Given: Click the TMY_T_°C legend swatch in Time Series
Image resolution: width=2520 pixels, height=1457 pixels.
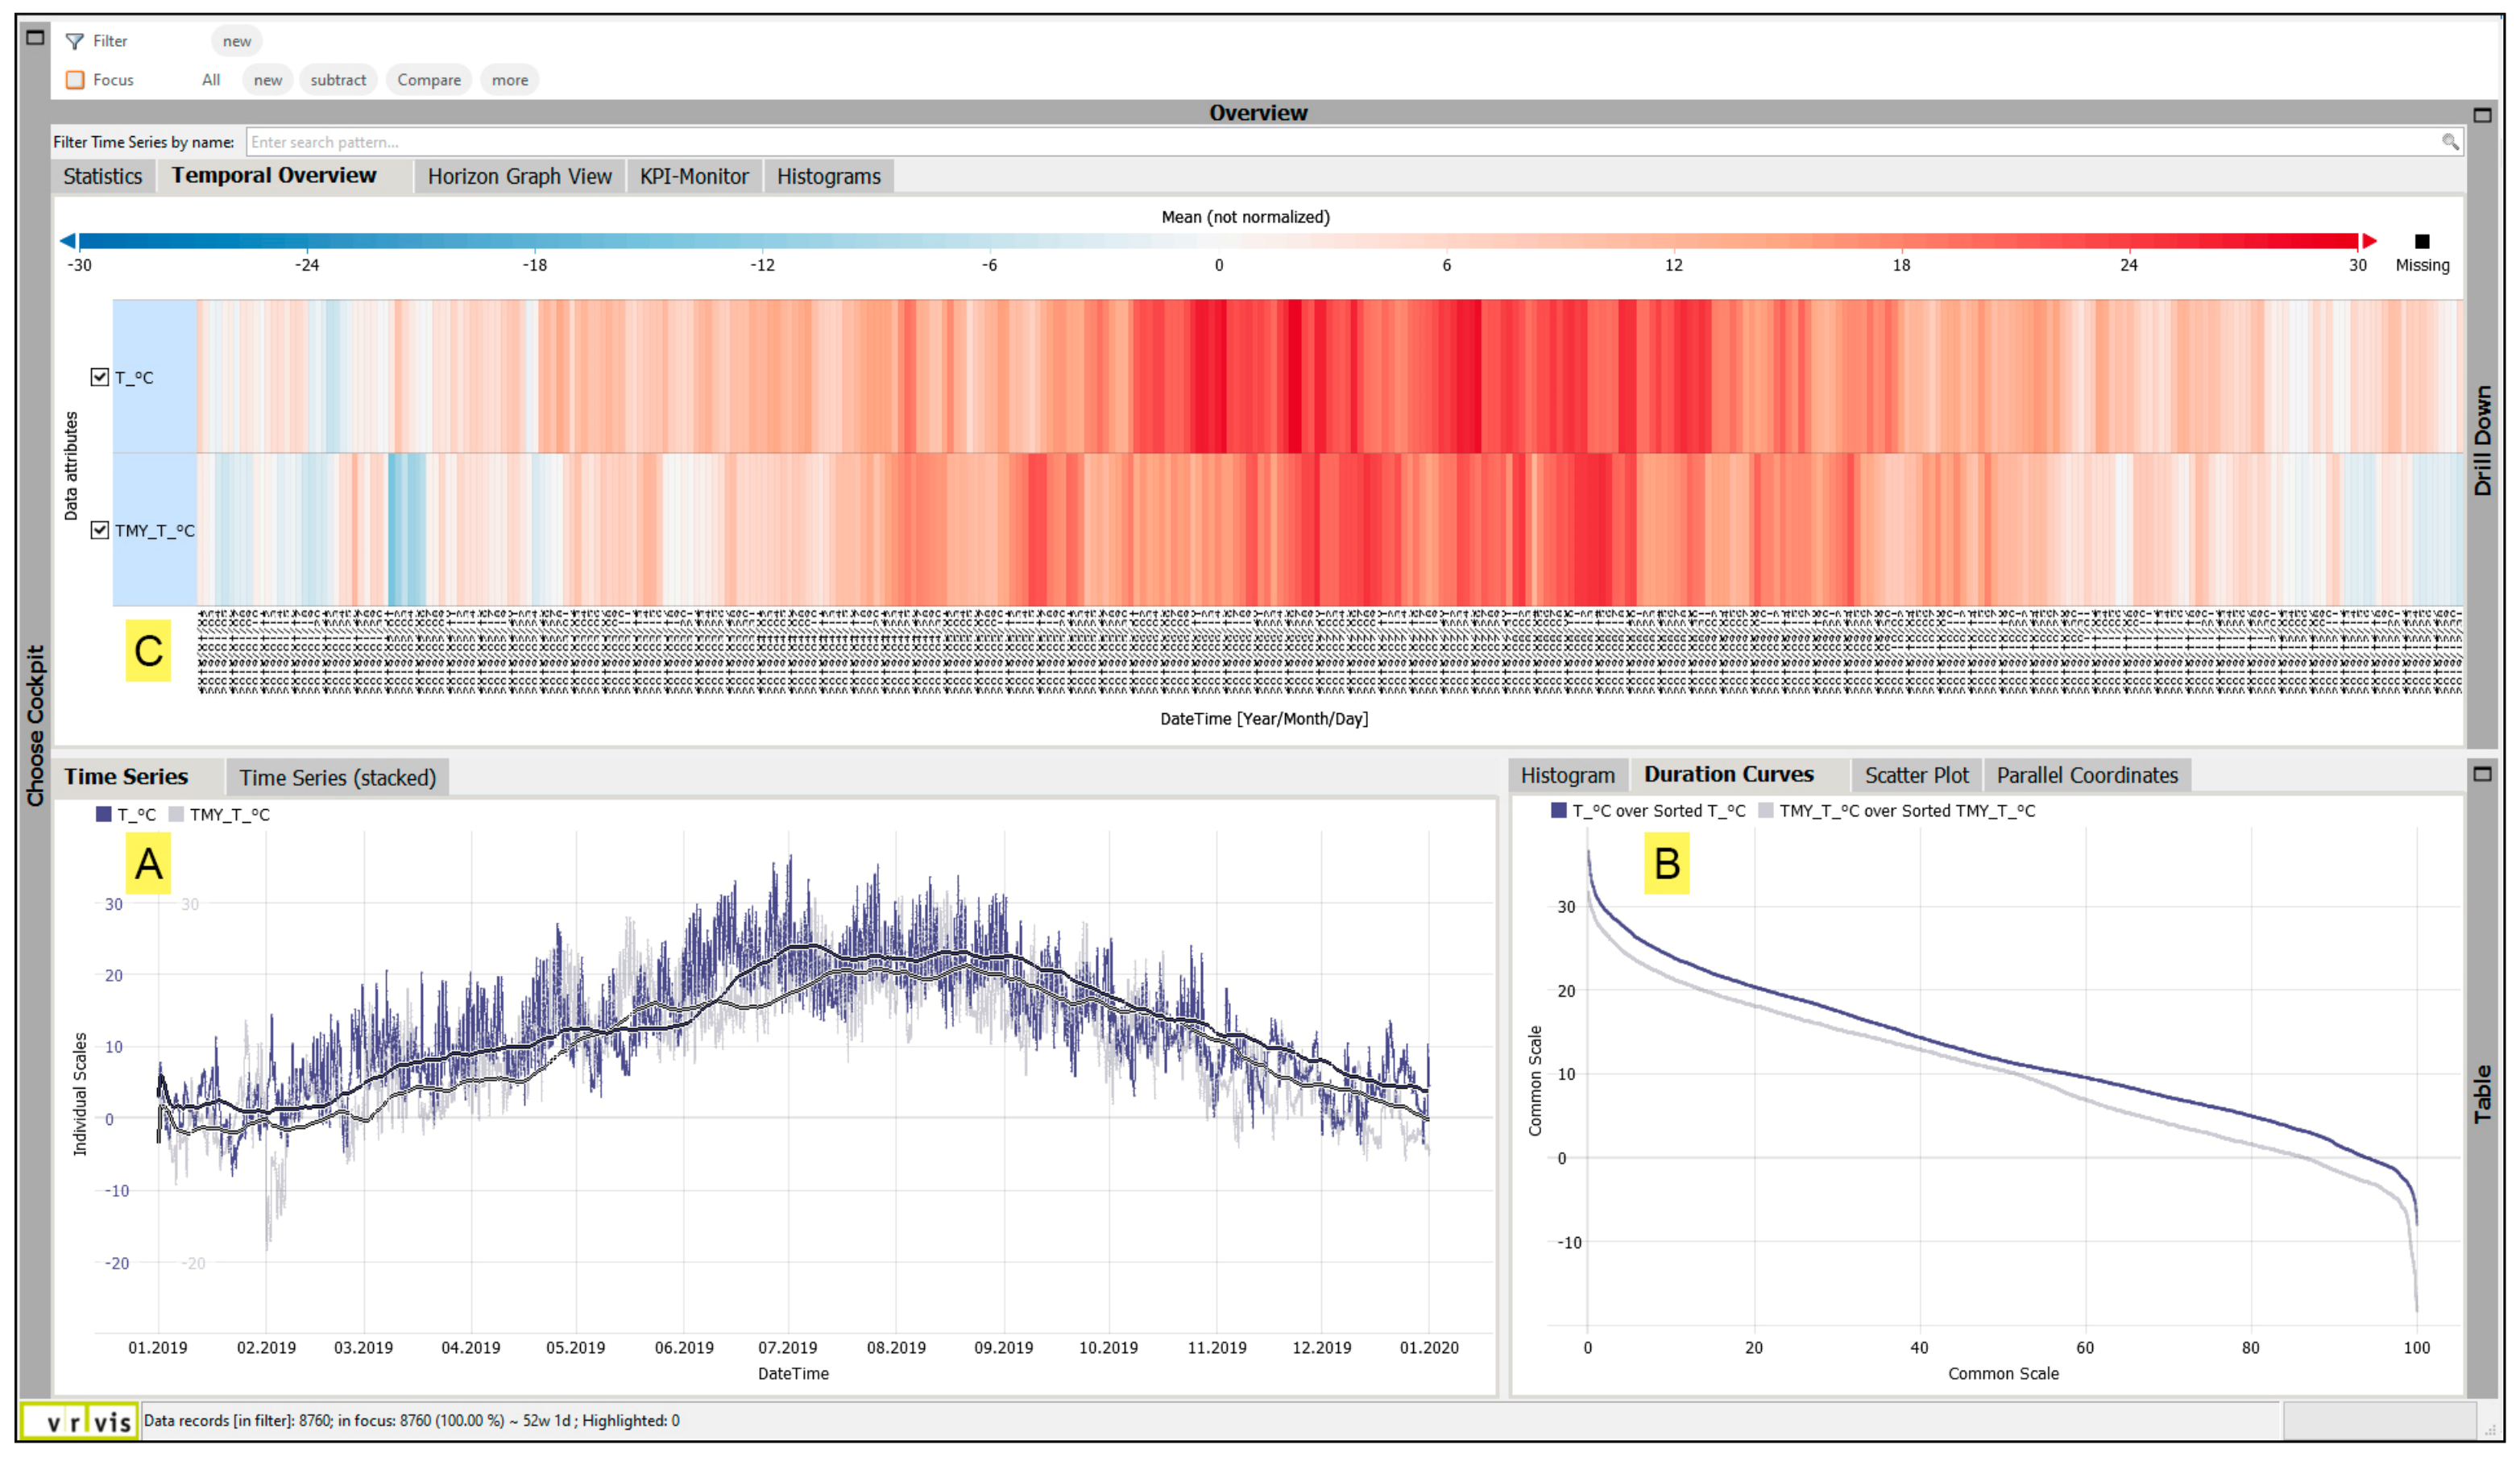Looking at the screenshot, I should click(176, 814).
